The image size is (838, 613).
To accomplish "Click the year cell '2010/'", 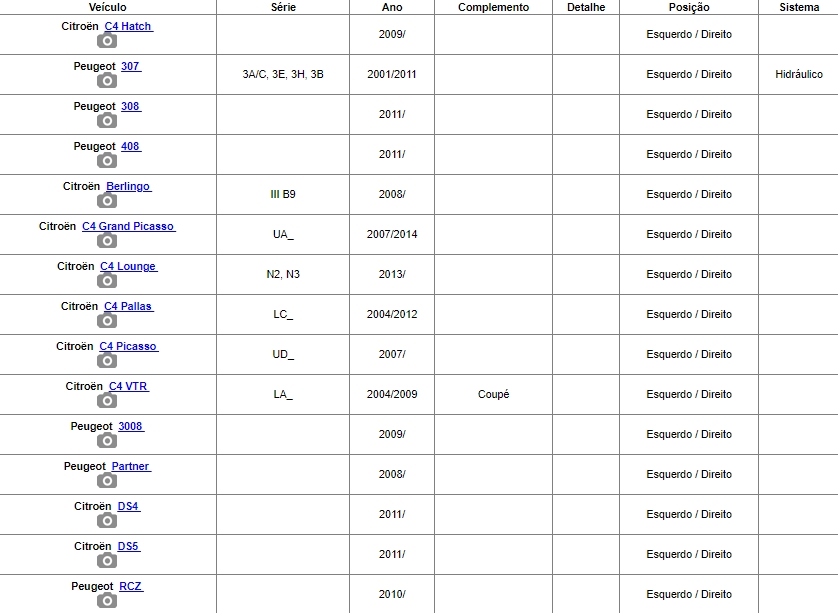I will [x=392, y=594].
